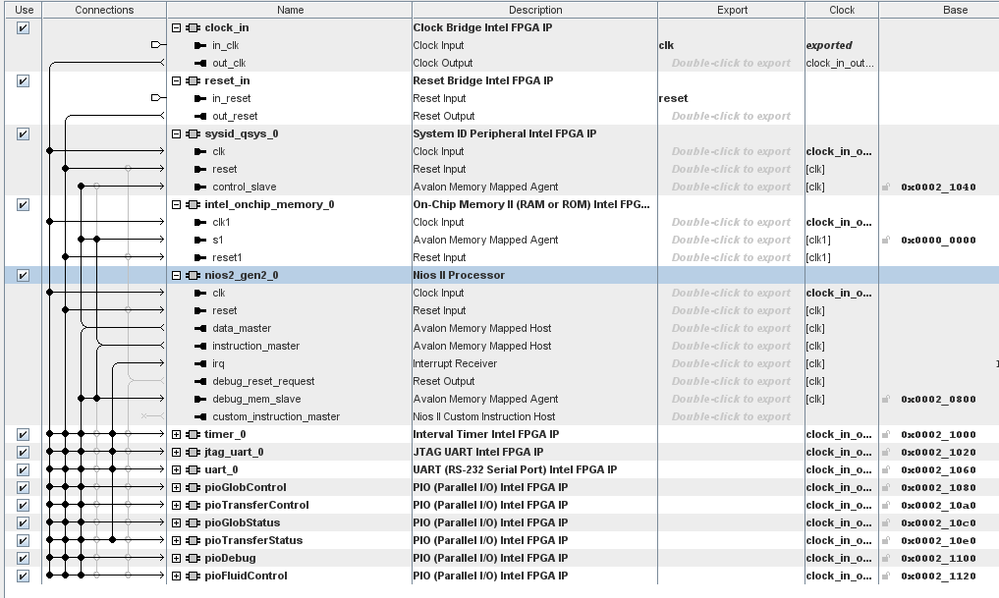Expand the pioGlobControl component

point(176,487)
